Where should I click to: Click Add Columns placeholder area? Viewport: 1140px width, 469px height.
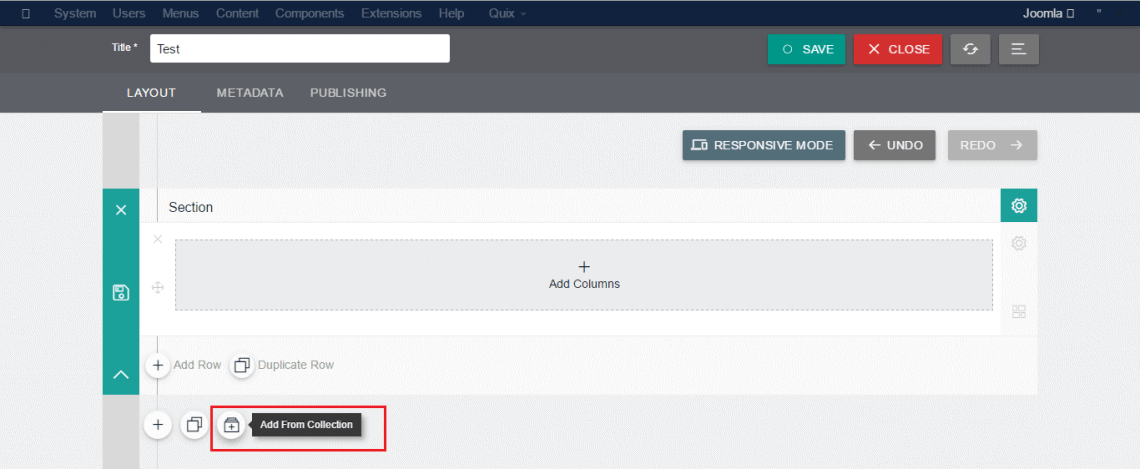point(584,275)
